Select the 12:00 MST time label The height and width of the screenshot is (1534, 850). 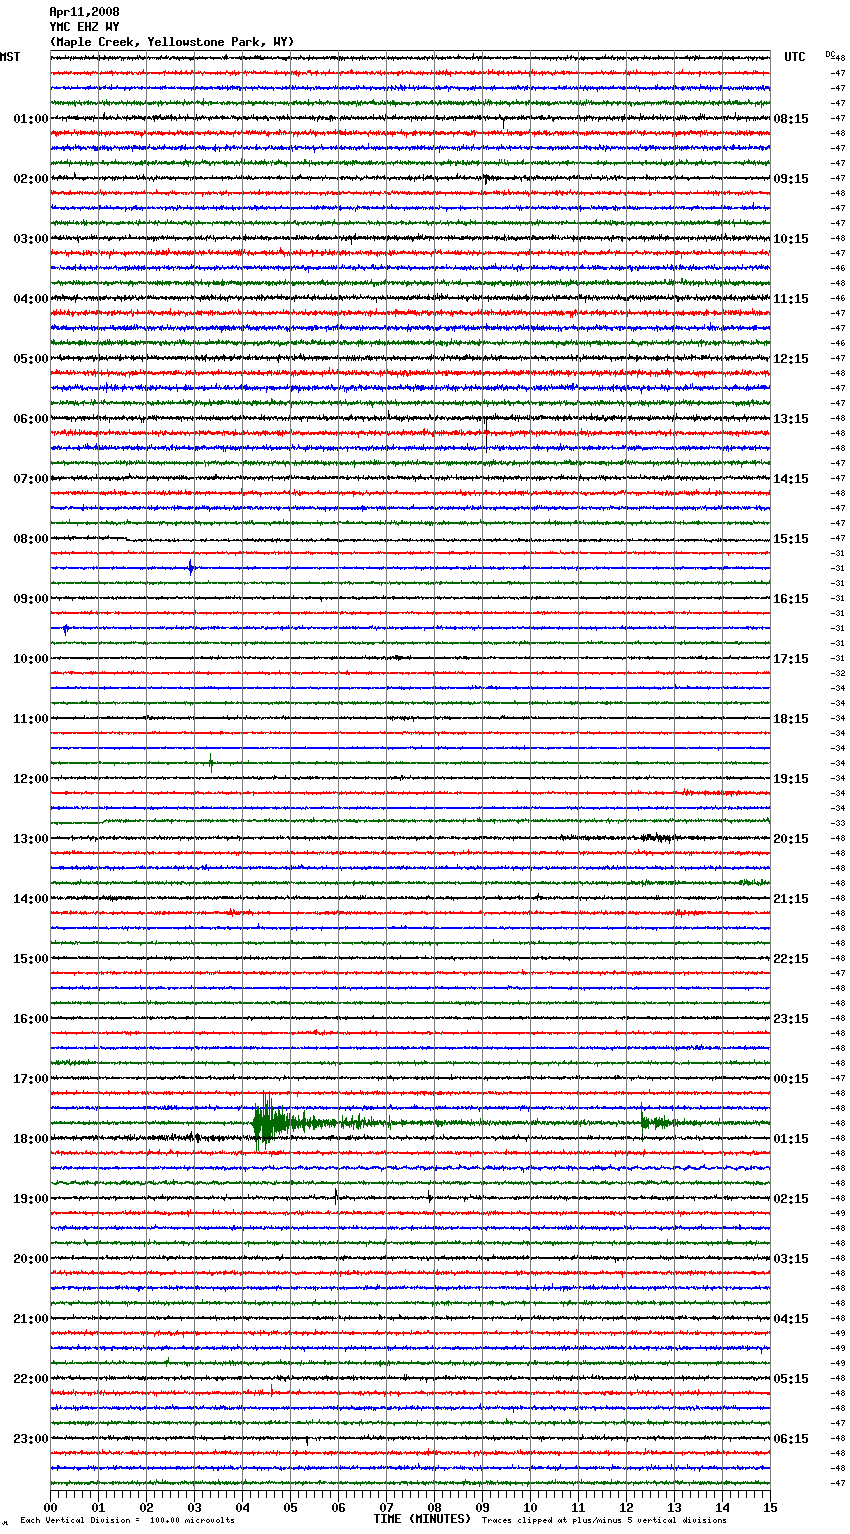31,779
